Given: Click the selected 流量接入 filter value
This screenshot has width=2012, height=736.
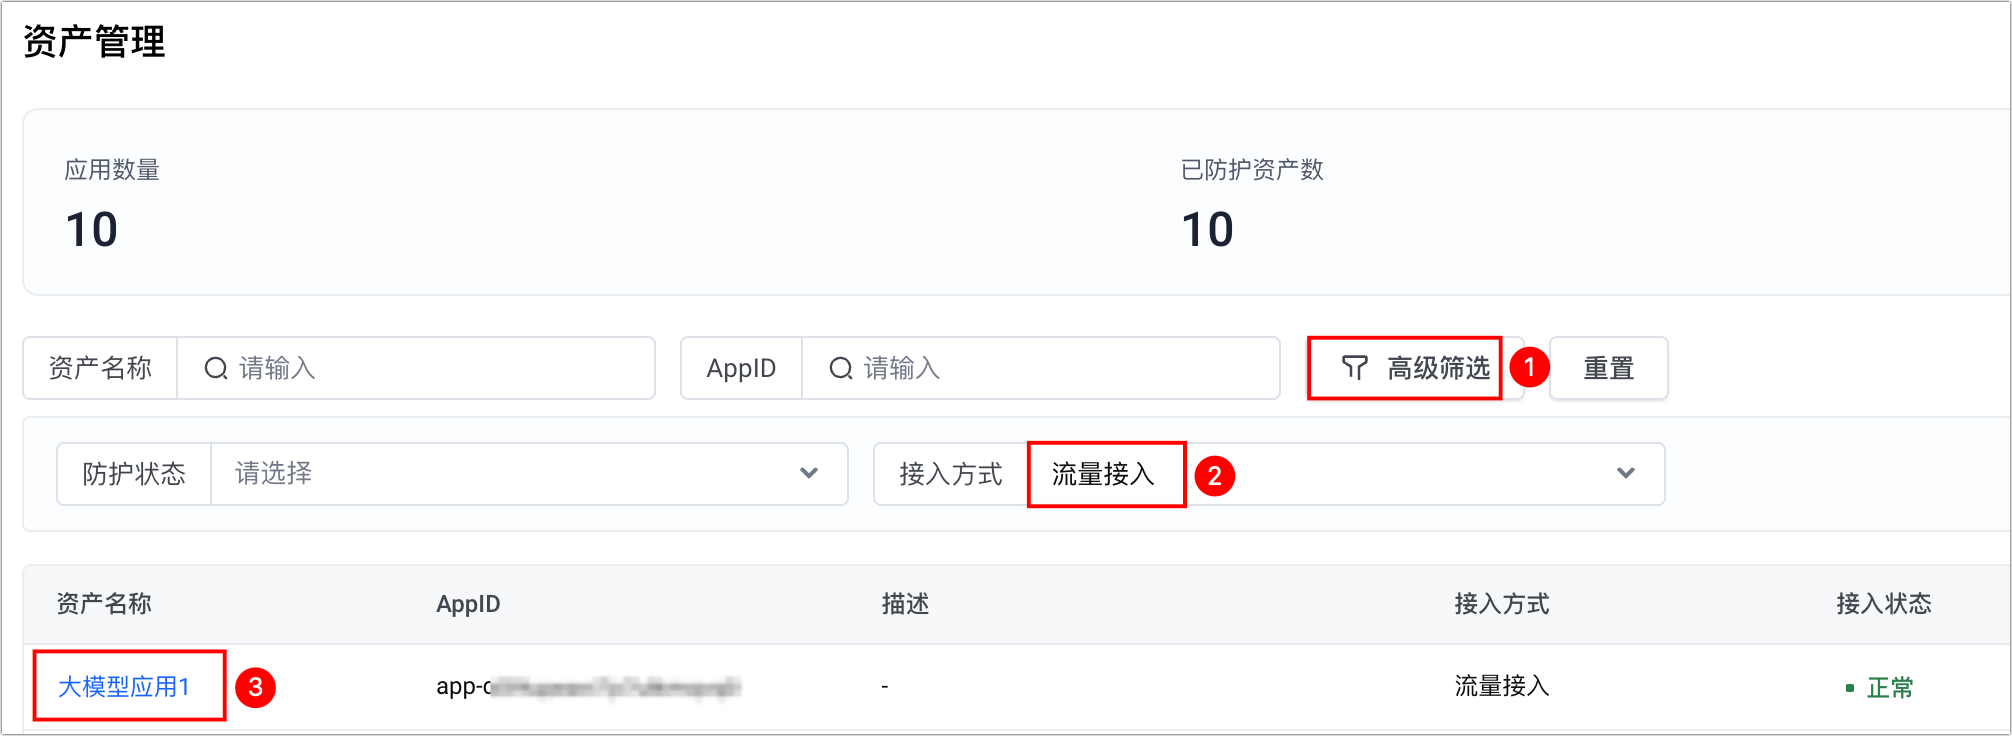Looking at the screenshot, I should point(1103,474).
